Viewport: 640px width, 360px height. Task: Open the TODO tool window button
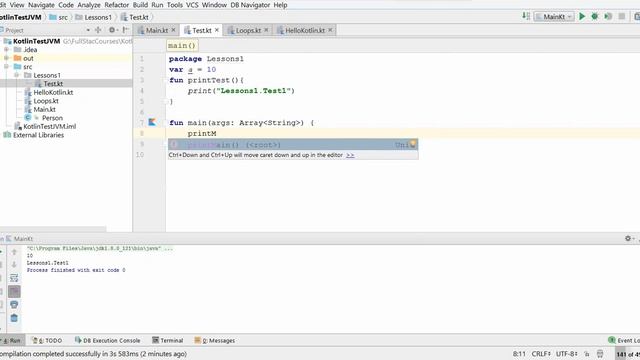[47, 340]
